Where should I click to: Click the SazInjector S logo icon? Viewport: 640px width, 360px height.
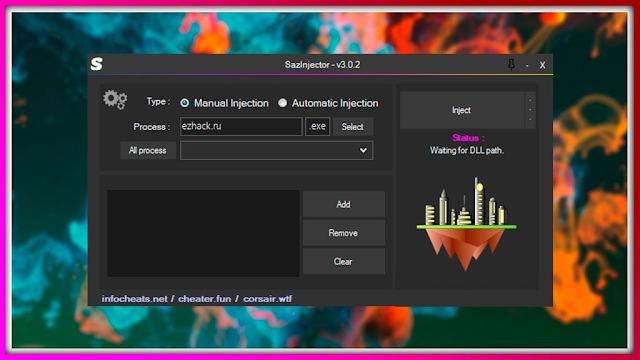[x=97, y=64]
